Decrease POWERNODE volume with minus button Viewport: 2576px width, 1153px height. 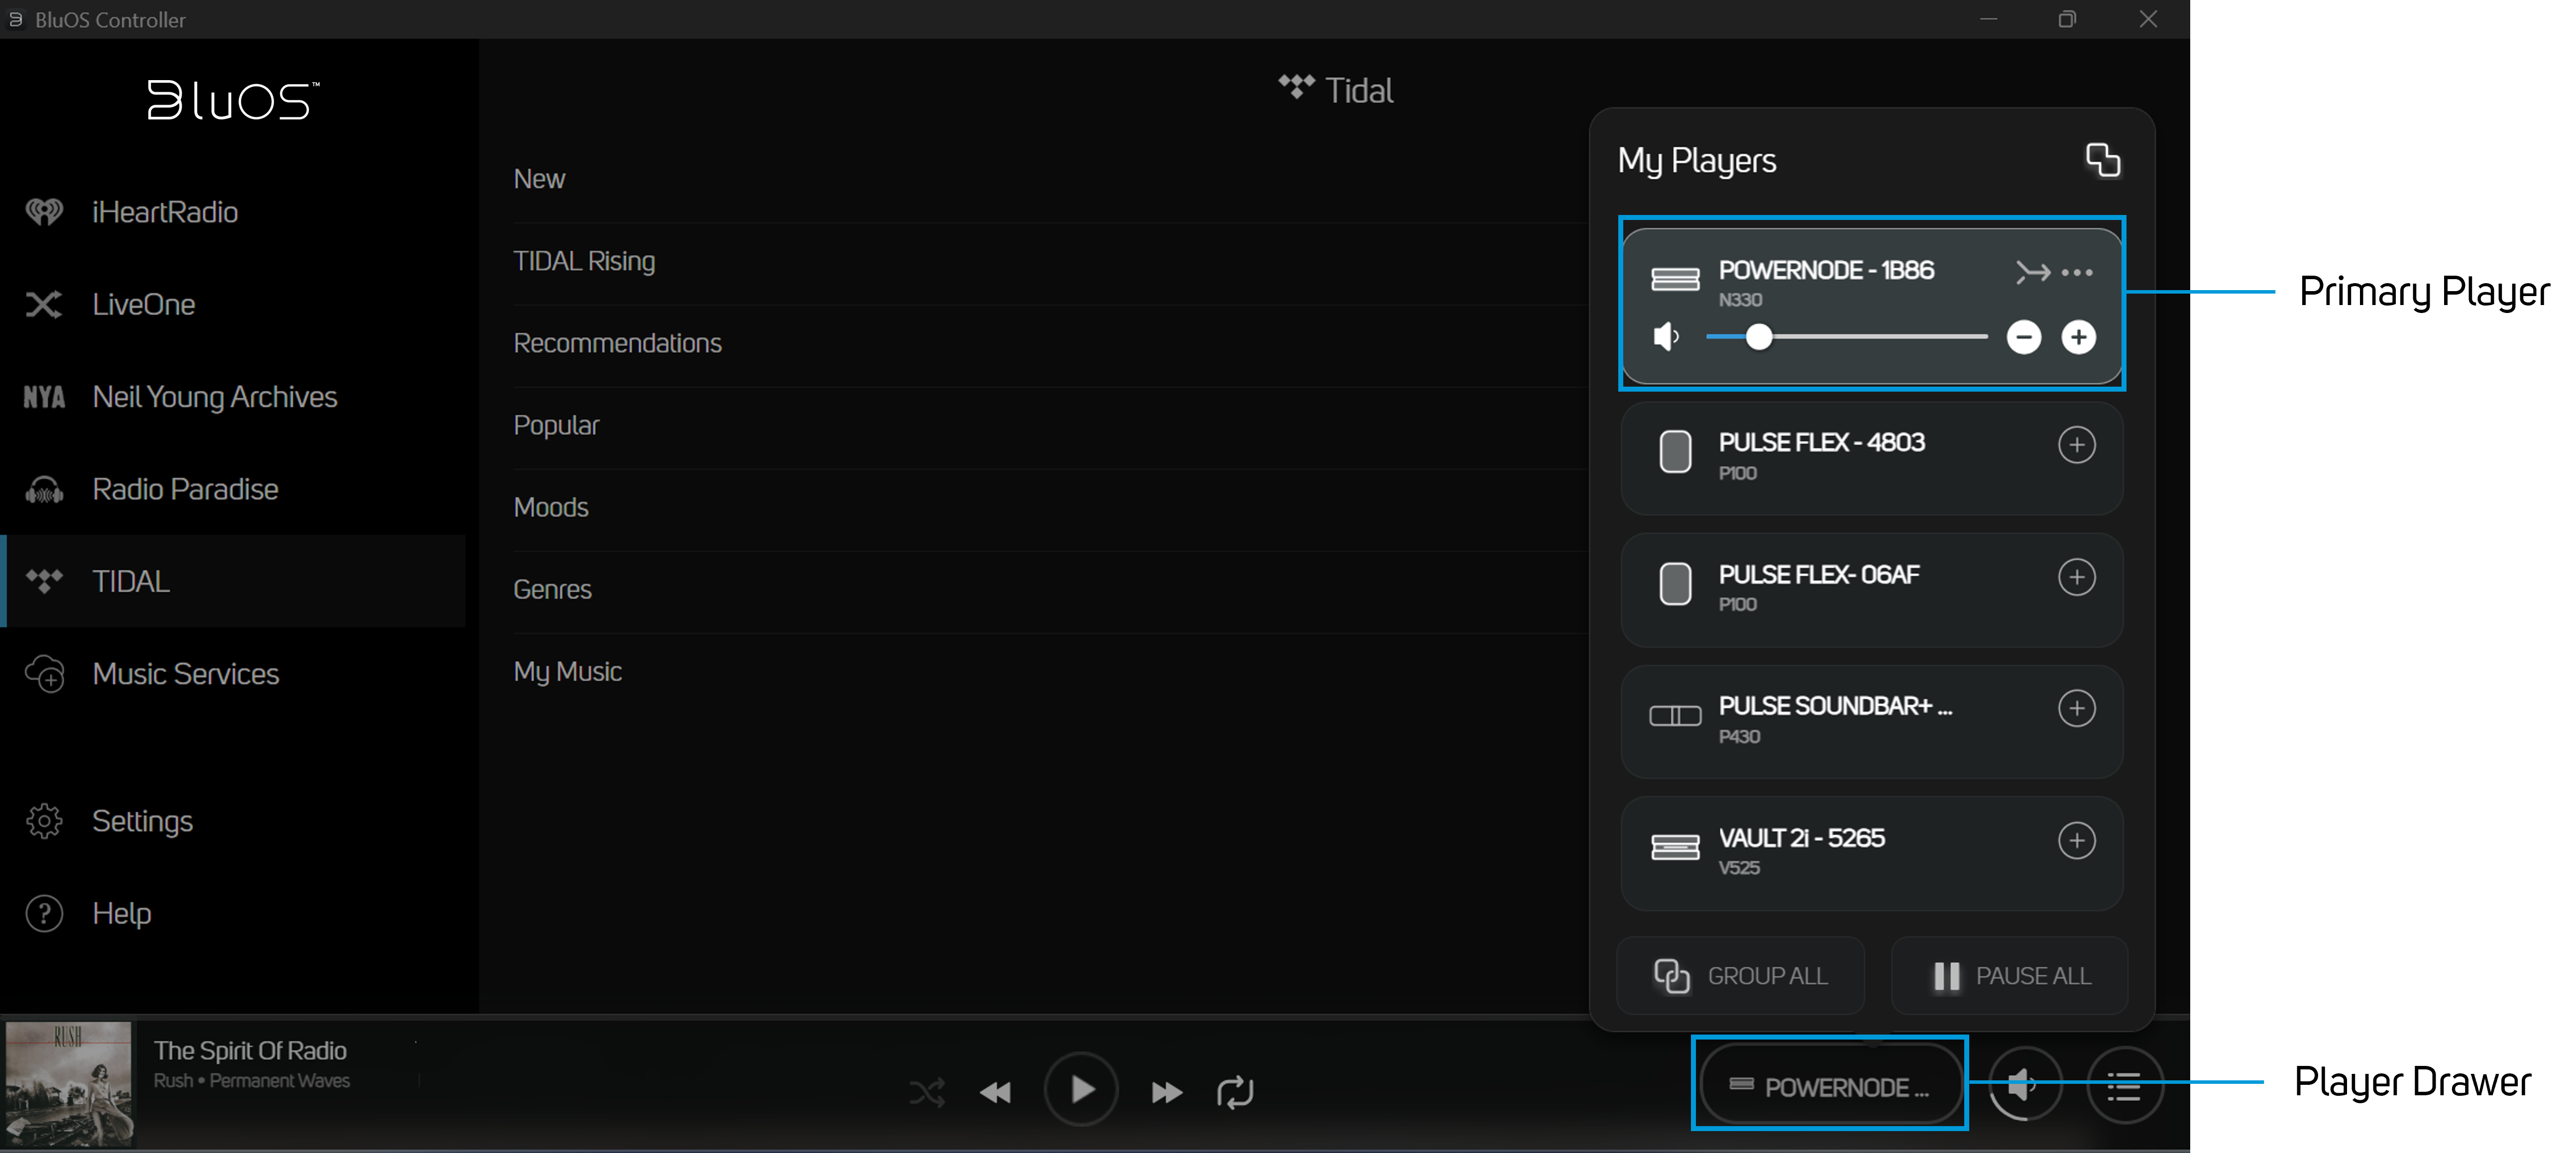tap(2023, 337)
